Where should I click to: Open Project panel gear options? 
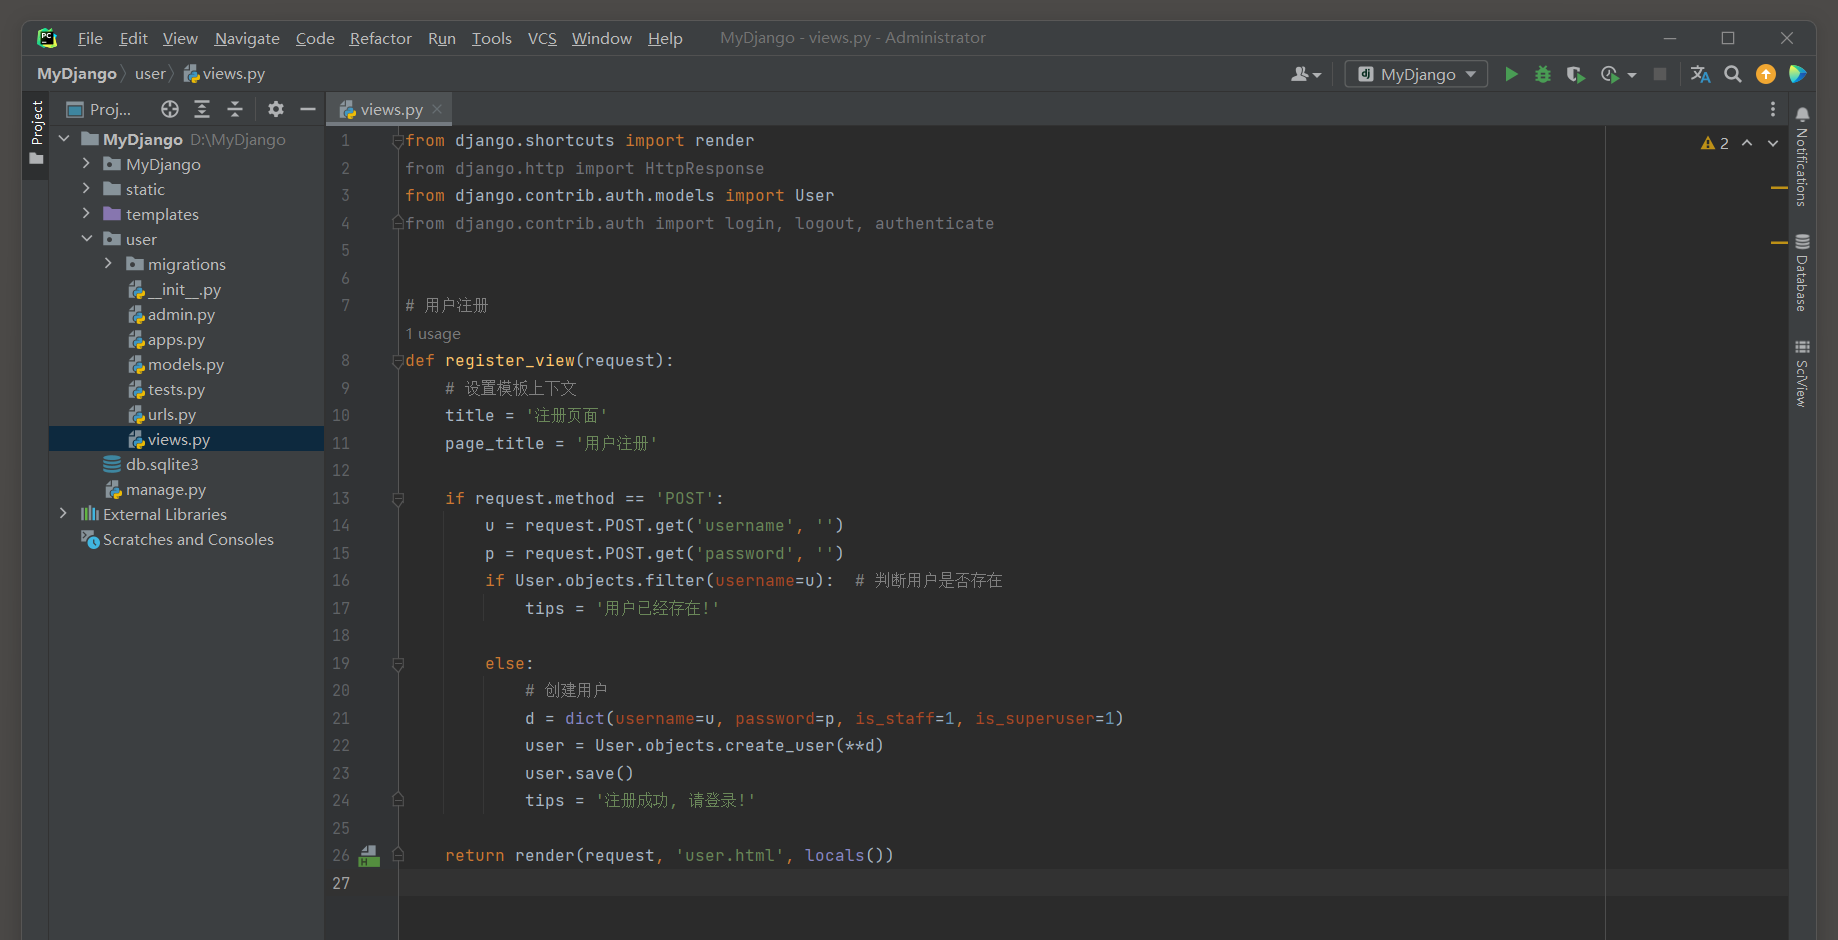click(276, 109)
